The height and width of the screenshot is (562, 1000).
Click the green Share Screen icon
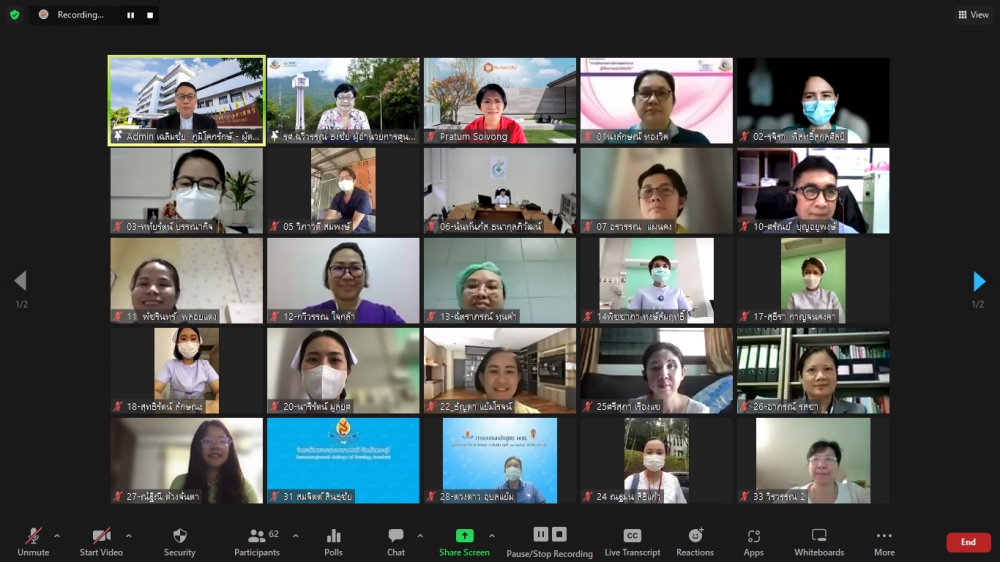point(464,536)
